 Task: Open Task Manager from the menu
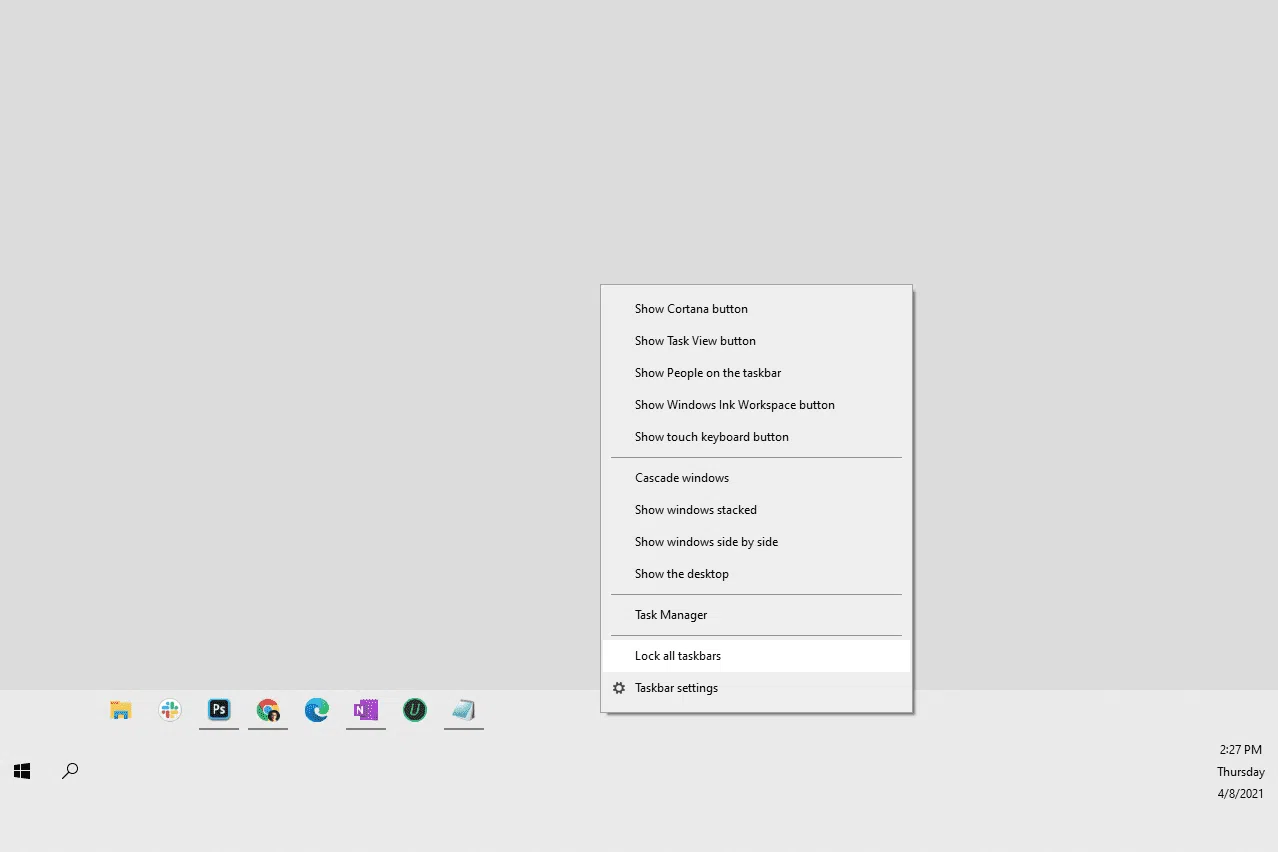click(x=671, y=615)
